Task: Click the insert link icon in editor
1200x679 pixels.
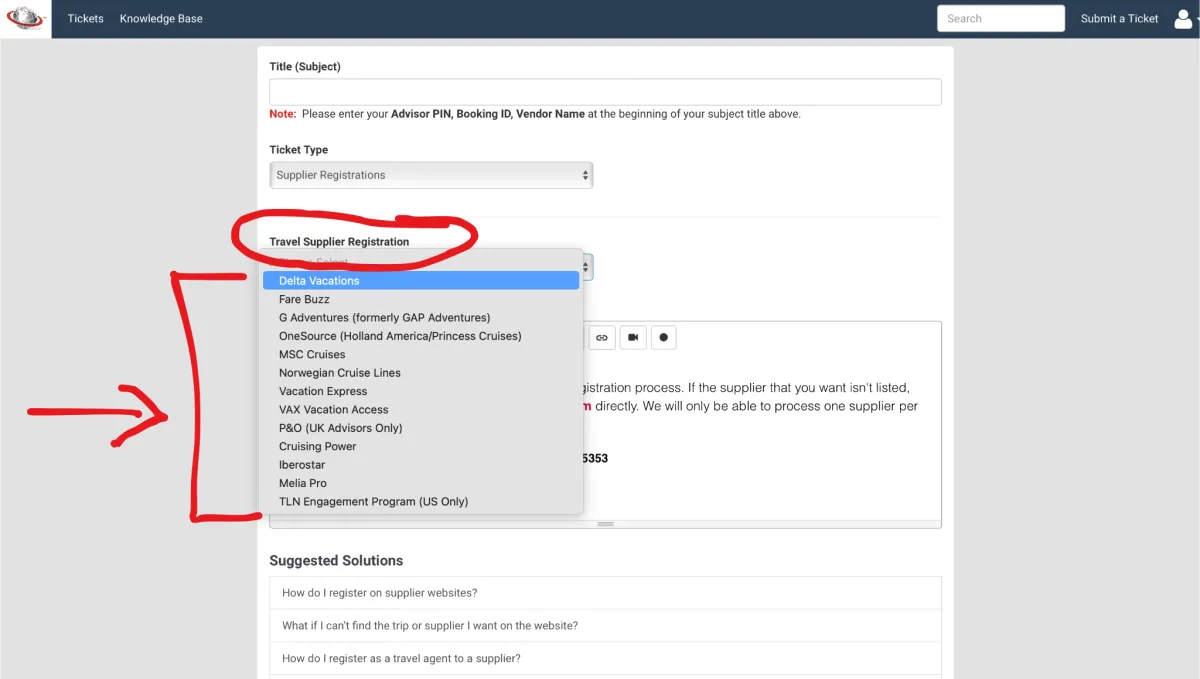Action: 602,338
